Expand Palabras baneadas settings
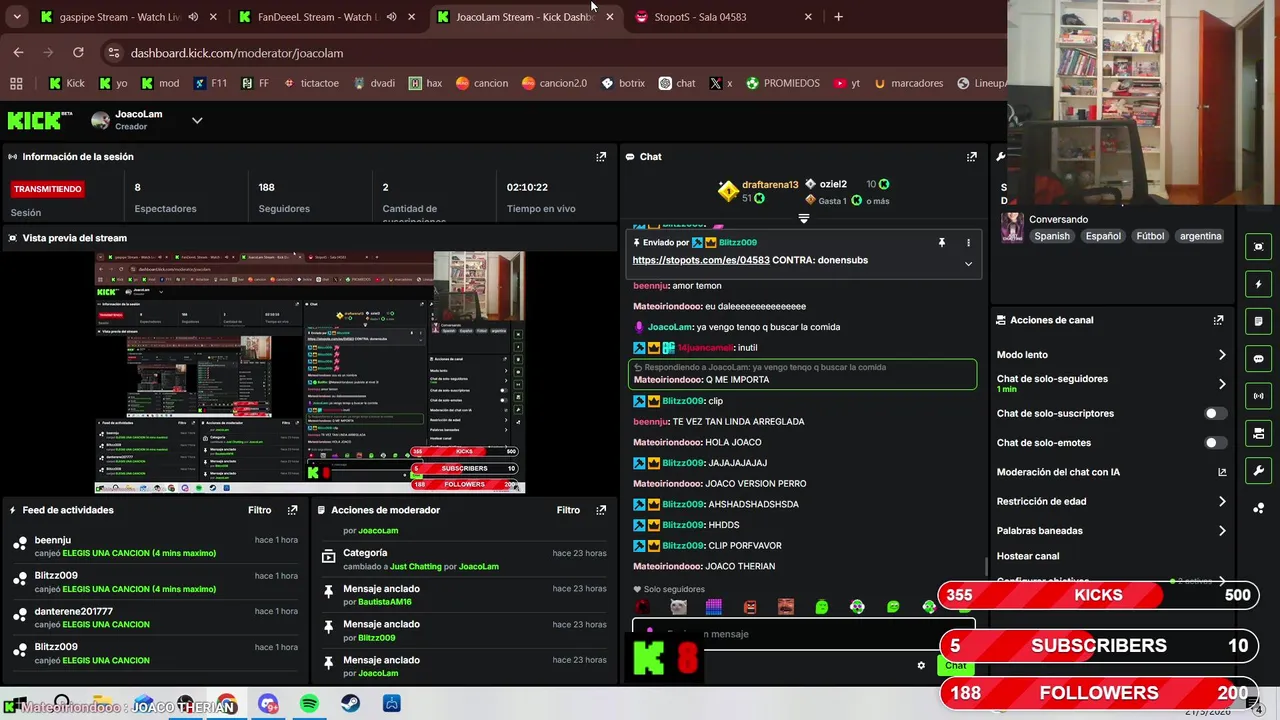The width and height of the screenshot is (1280, 720). (1222, 531)
